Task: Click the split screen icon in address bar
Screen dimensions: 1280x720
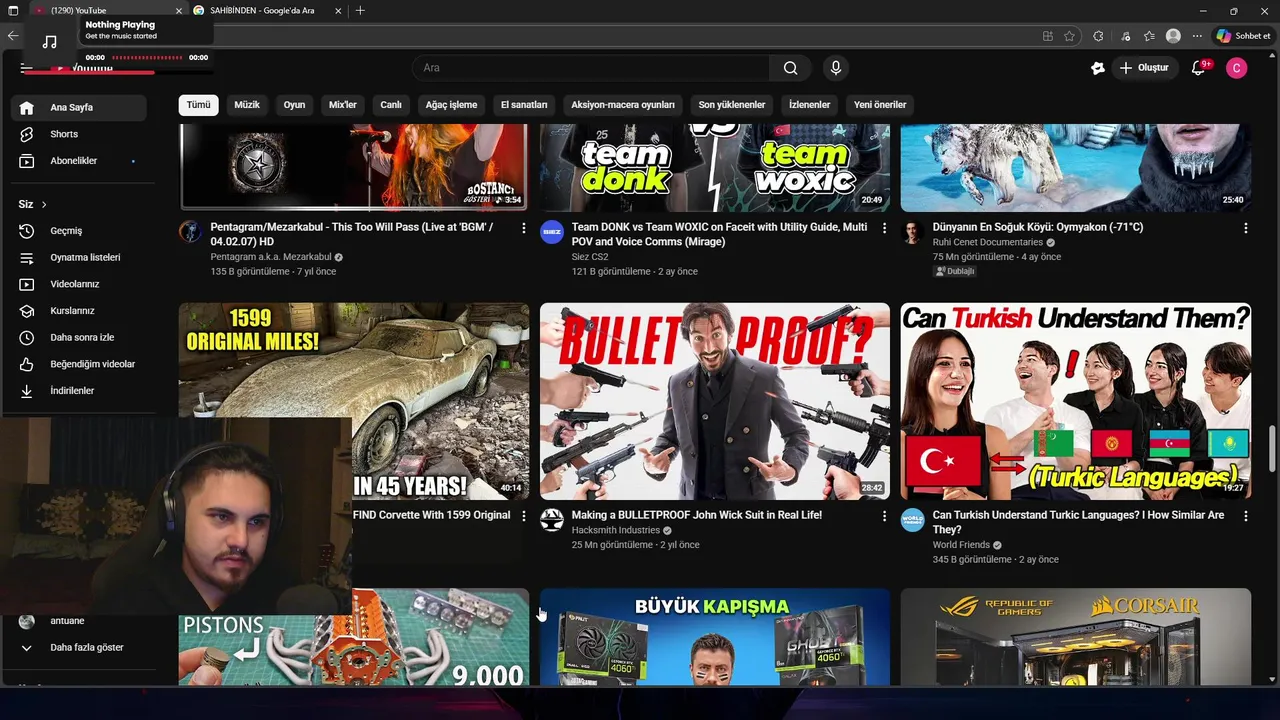Action: pyautogui.click(x=1047, y=36)
